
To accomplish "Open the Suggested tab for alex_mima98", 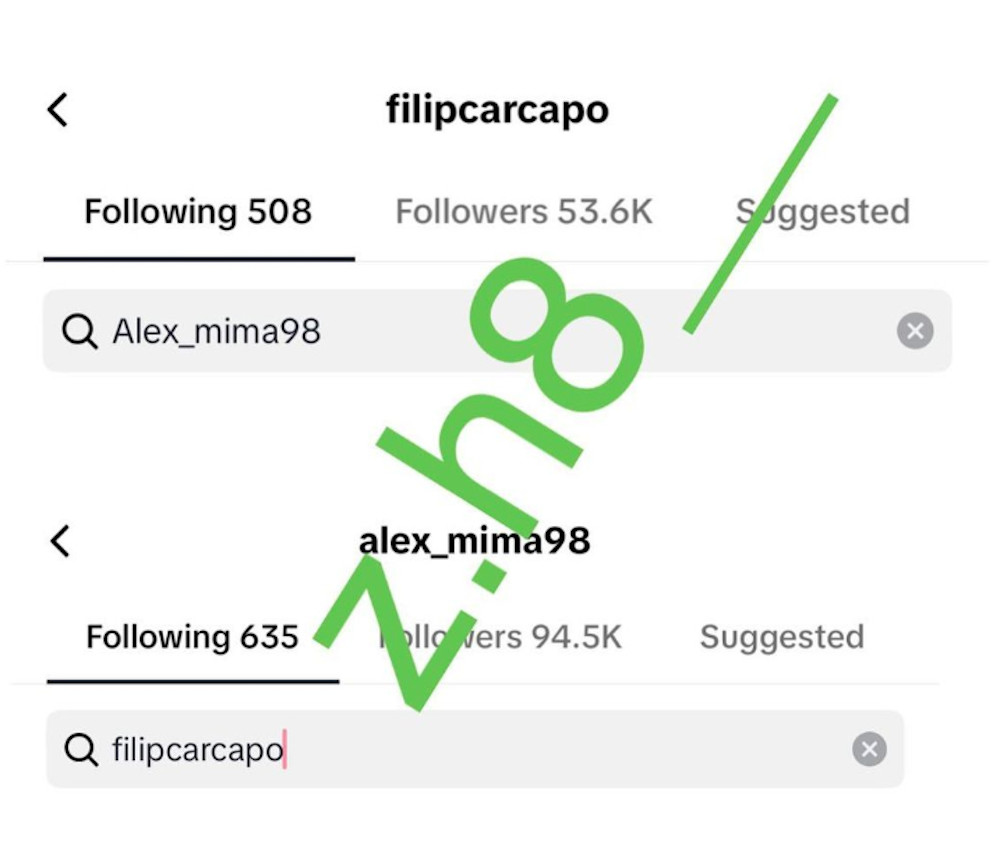I will pos(782,637).
